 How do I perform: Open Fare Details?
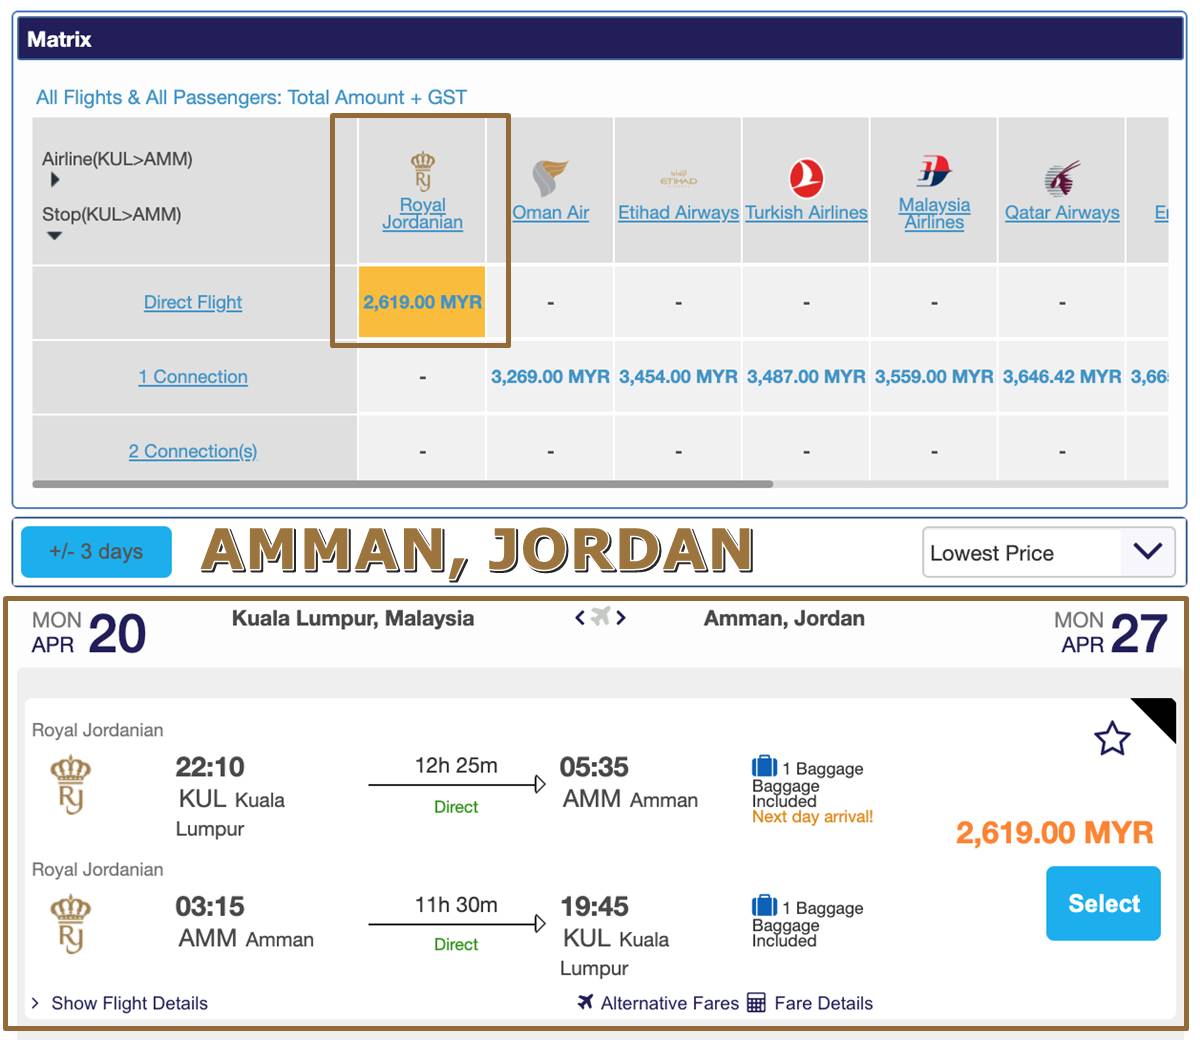823,1003
